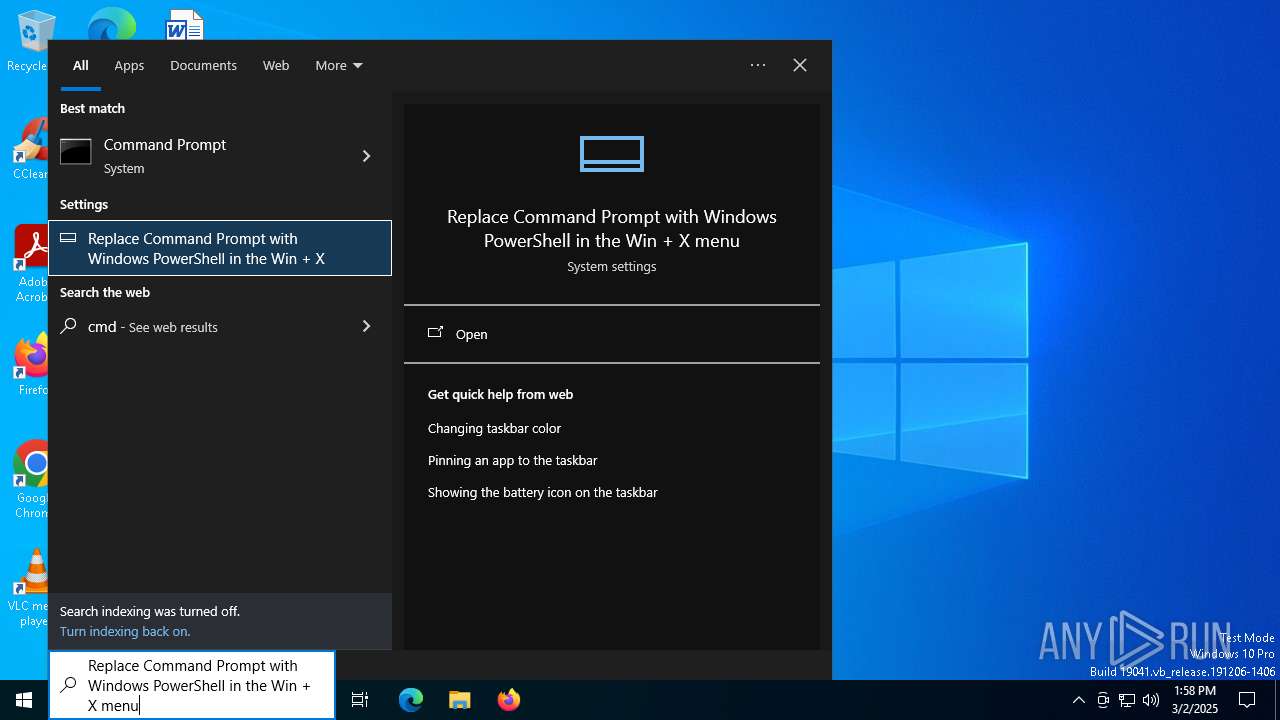Open the volume speaker tray icon
This screenshot has width=1280, height=720.
(x=1151, y=700)
